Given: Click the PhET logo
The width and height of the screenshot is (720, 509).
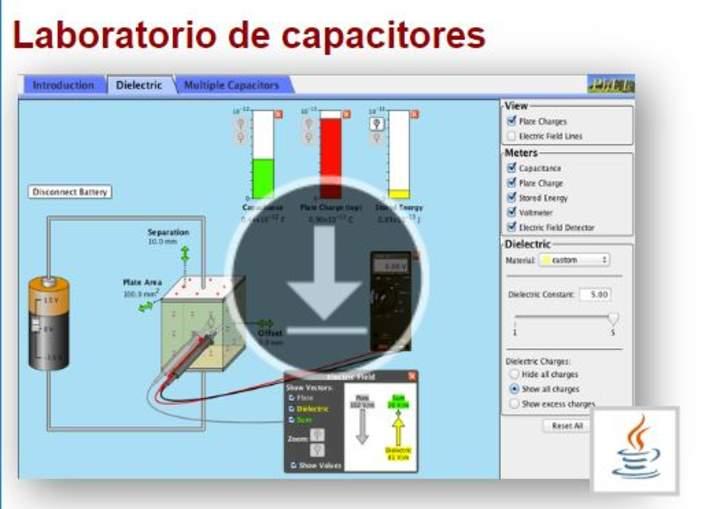Looking at the screenshot, I should [610, 85].
